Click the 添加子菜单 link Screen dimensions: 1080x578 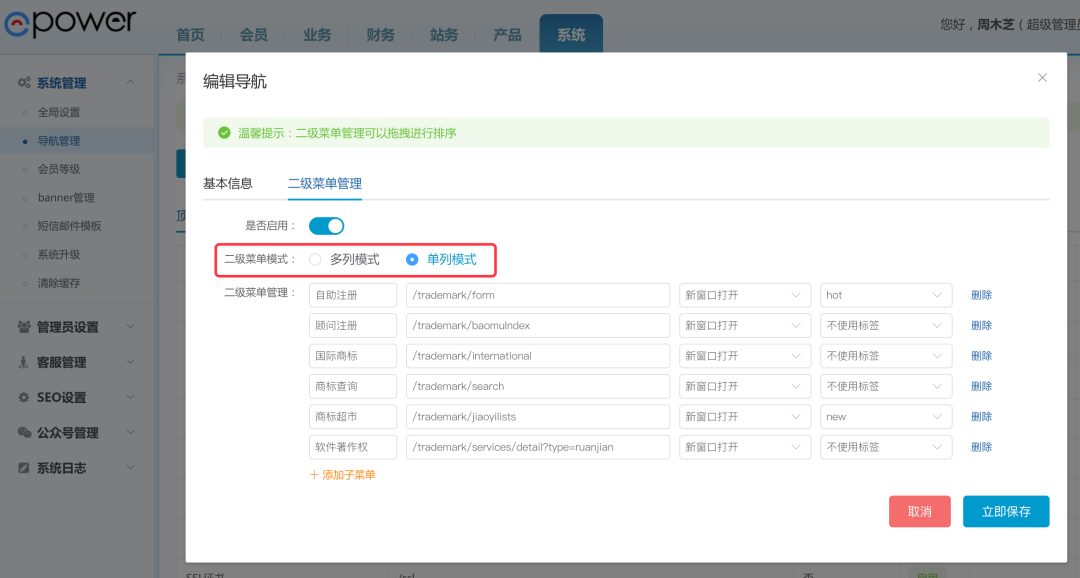point(343,475)
